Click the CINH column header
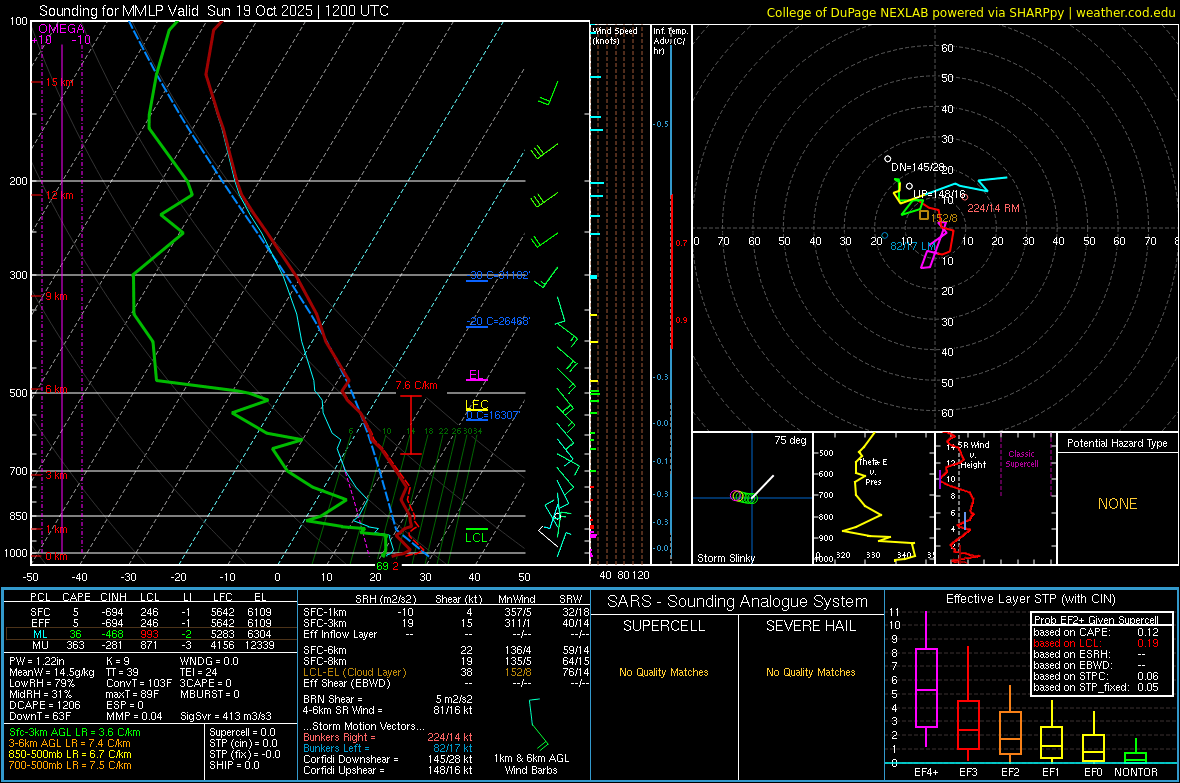 click(113, 597)
